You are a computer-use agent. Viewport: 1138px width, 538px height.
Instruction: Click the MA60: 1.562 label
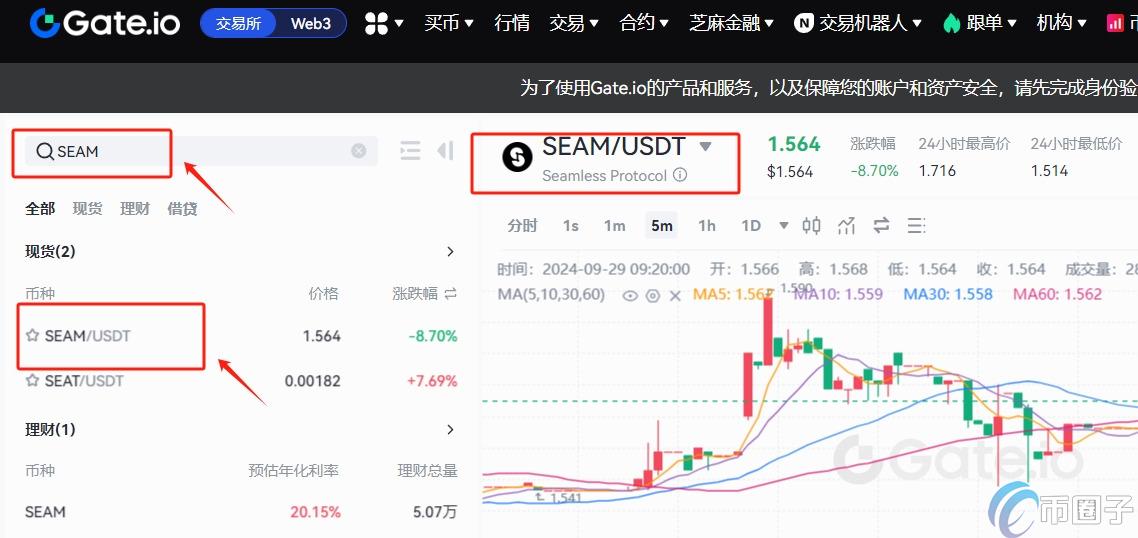pos(1057,294)
